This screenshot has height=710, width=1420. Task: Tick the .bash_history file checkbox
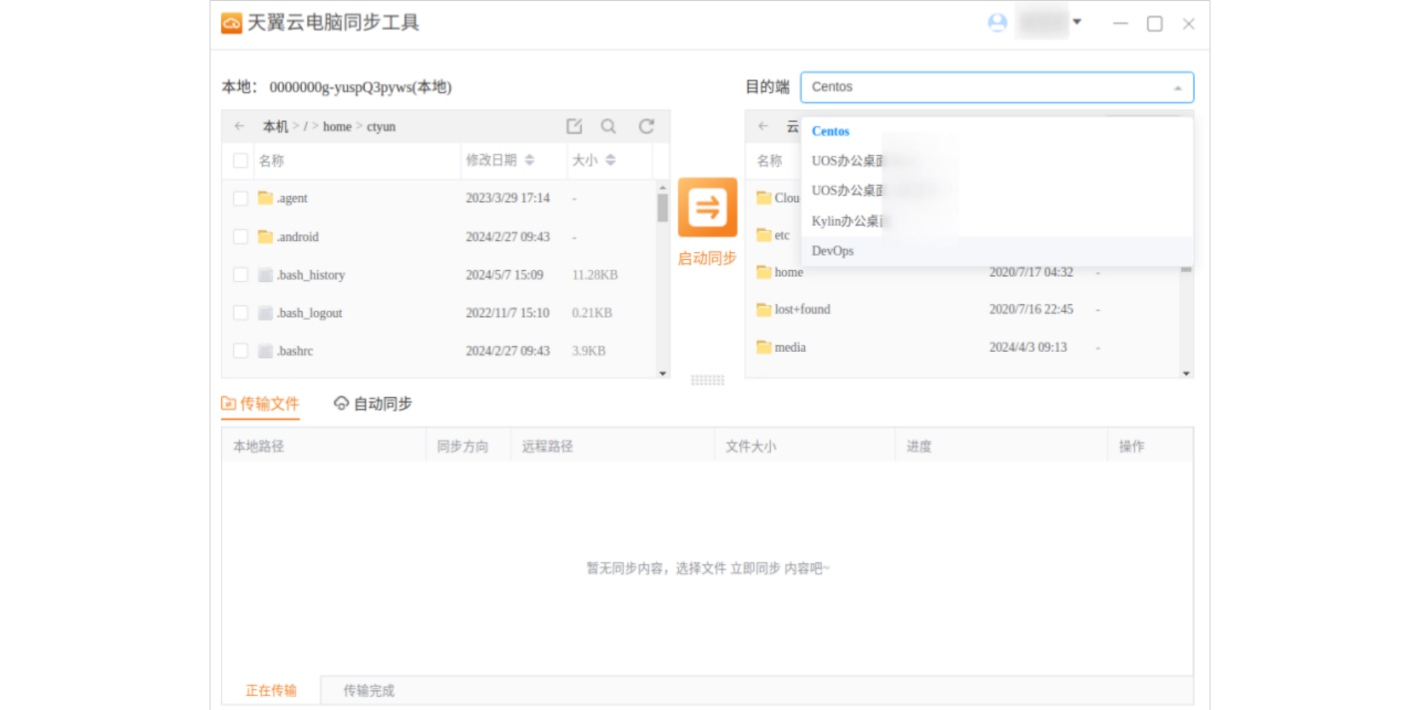tap(240, 275)
